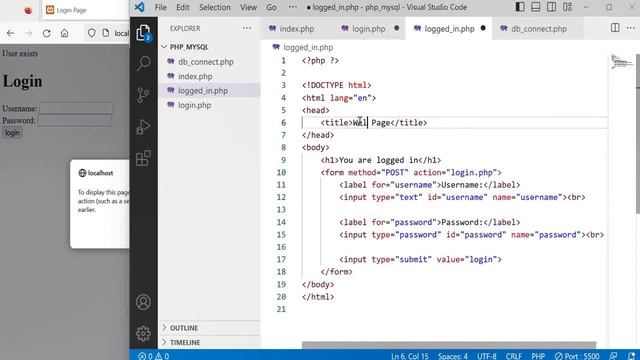Click the login button on the browser page
The height and width of the screenshot is (360, 640).
coord(12,133)
